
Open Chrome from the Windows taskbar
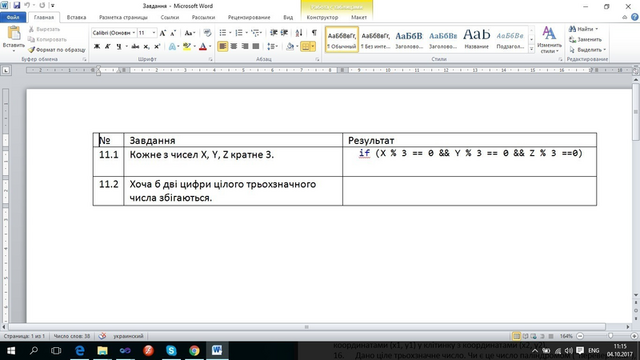pos(194,351)
